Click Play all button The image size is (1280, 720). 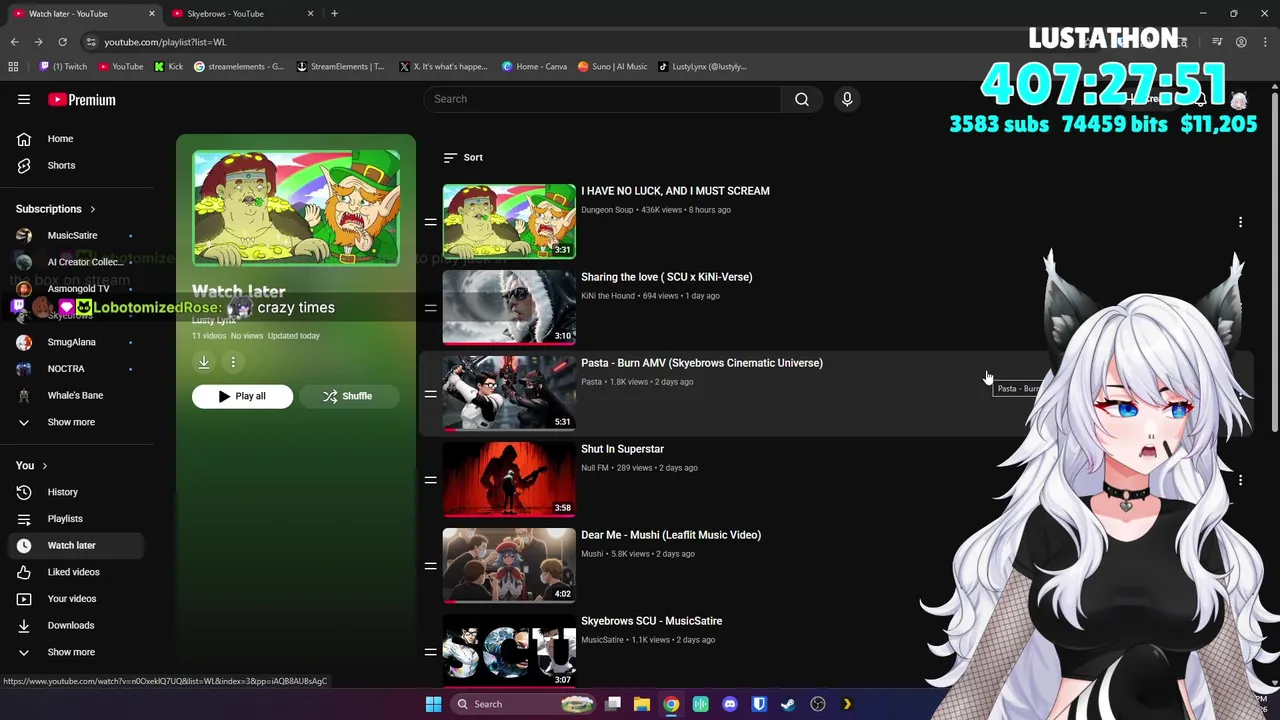[242, 396]
